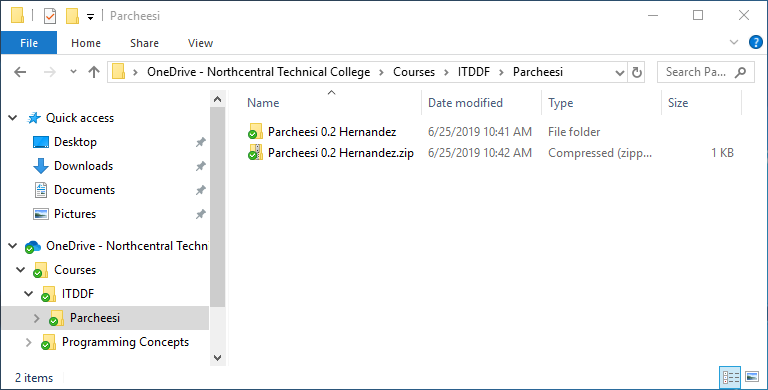Click the pin icon beside Documents
768x390 pixels.
coord(200,190)
